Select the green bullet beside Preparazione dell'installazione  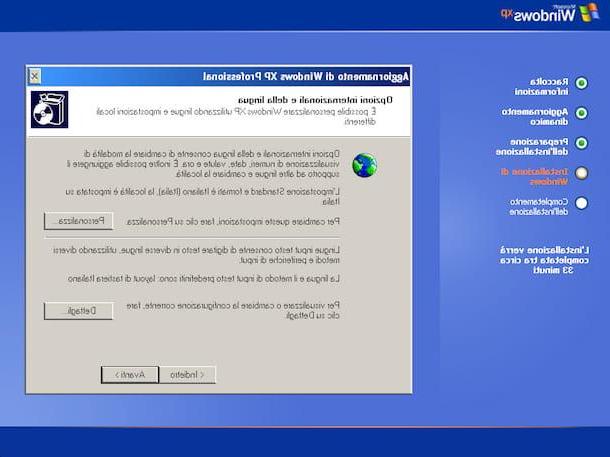[x=582, y=143]
